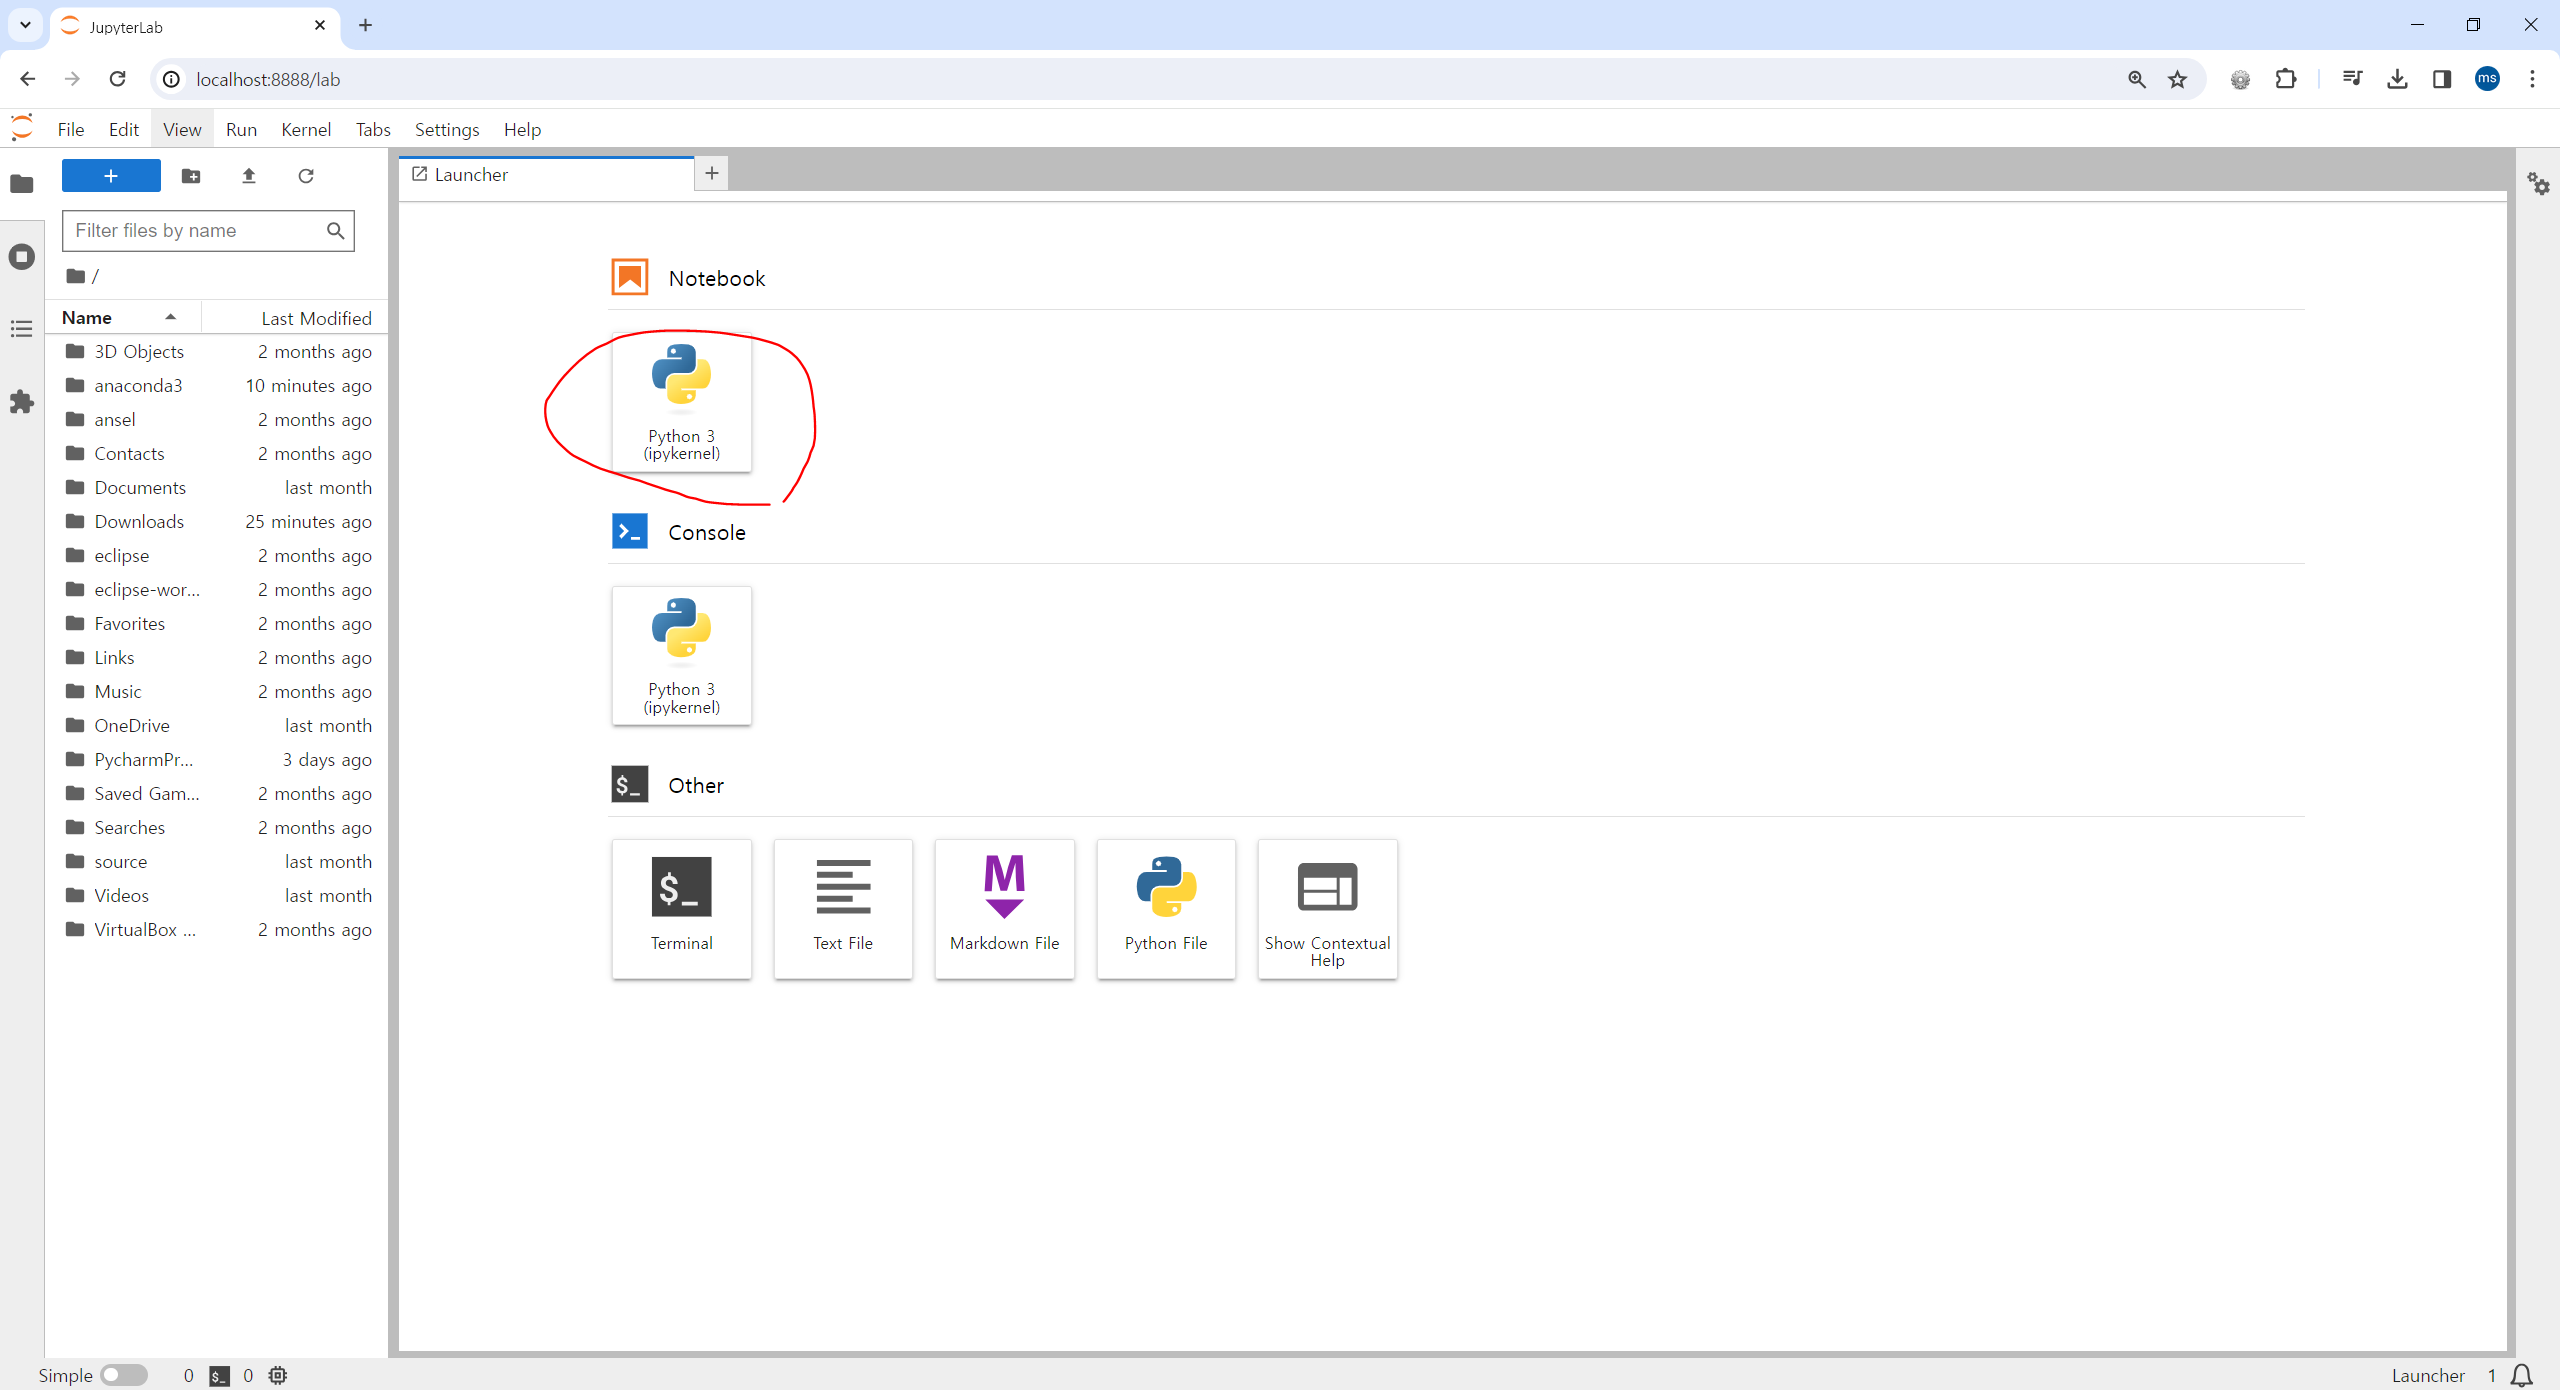Select the OneDrive folder
The height and width of the screenshot is (1390, 2560).
pos(217,726)
